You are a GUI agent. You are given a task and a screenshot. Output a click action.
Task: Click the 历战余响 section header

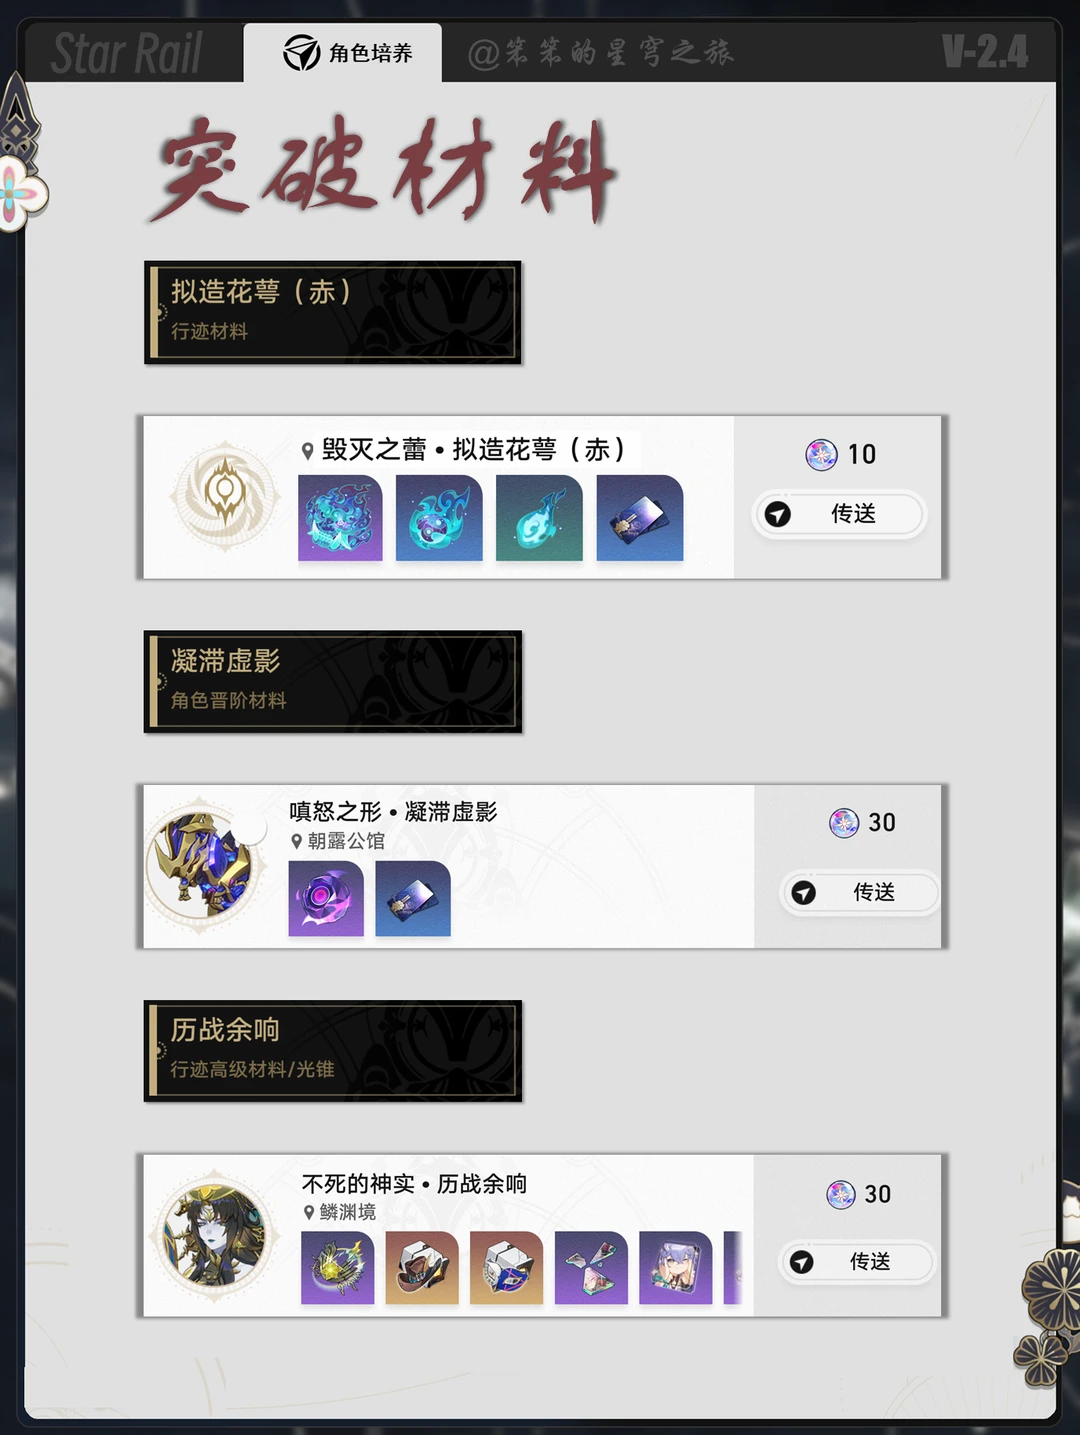333,1050
